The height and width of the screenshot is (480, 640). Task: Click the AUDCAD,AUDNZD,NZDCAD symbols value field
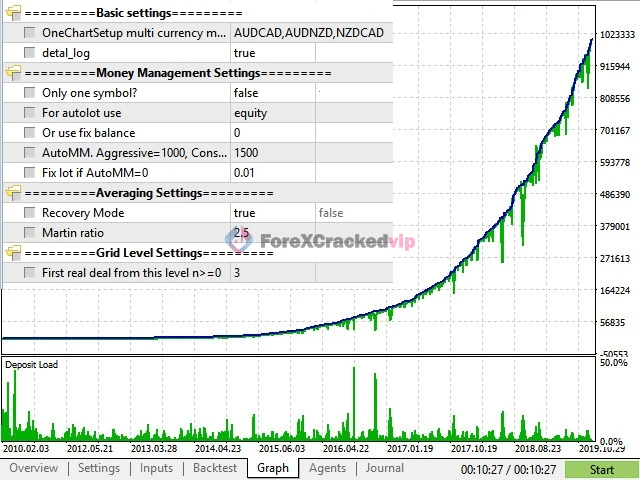(308, 33)
